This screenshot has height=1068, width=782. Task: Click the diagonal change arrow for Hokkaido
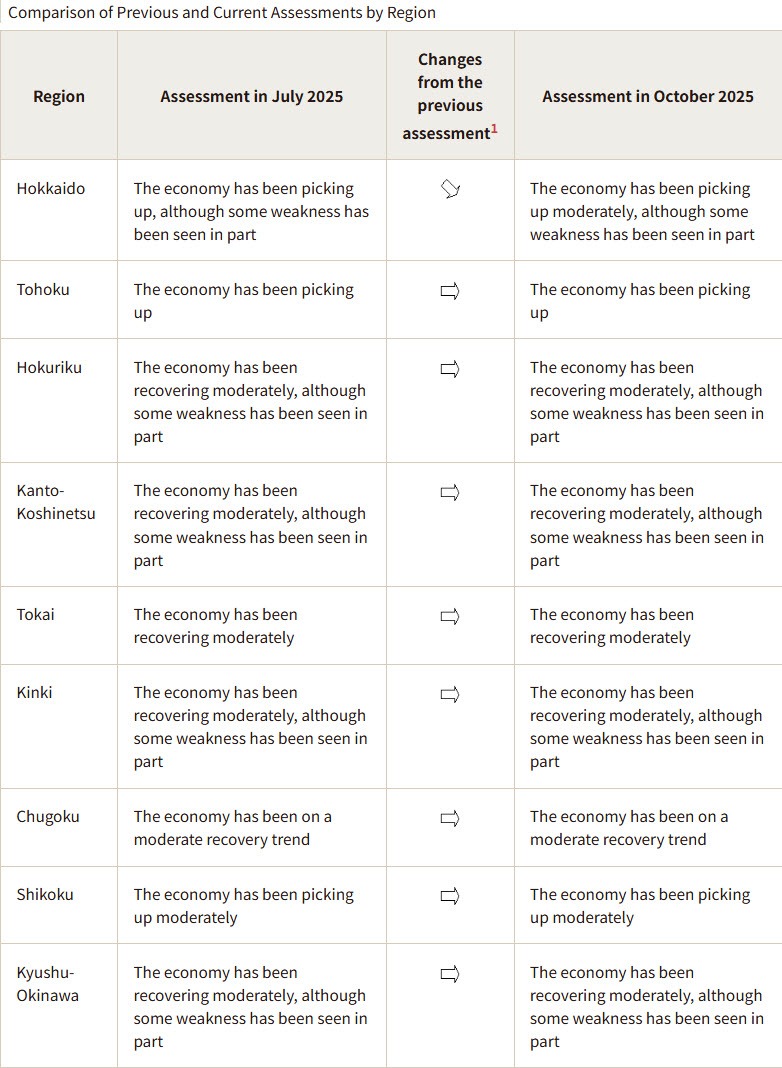pos(450,190)
